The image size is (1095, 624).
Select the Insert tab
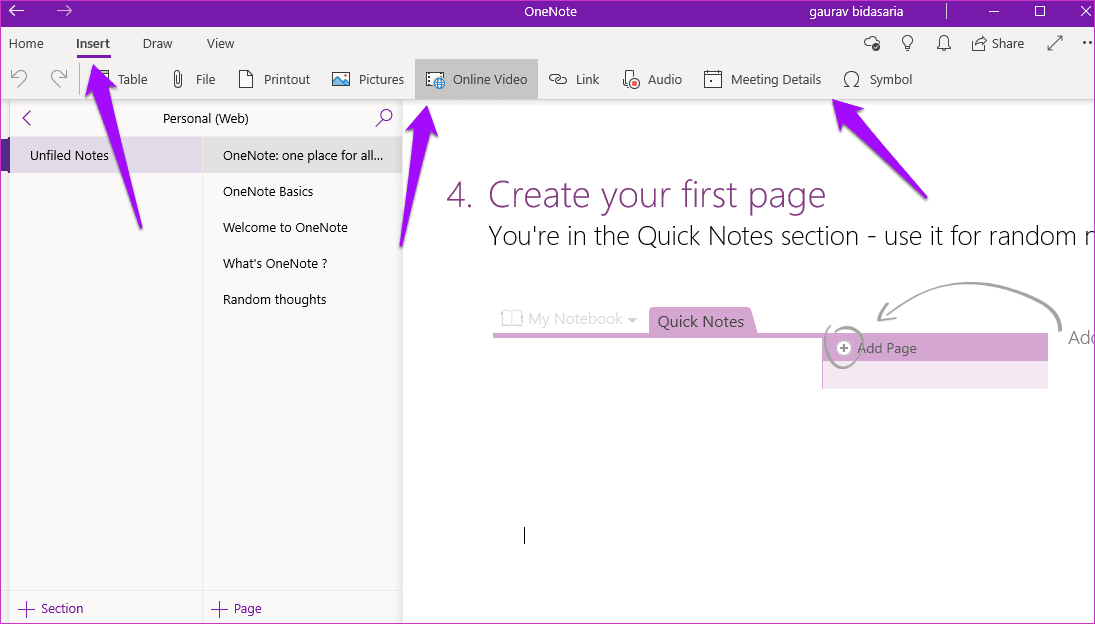pyautogui.click(x=93, y=43)
